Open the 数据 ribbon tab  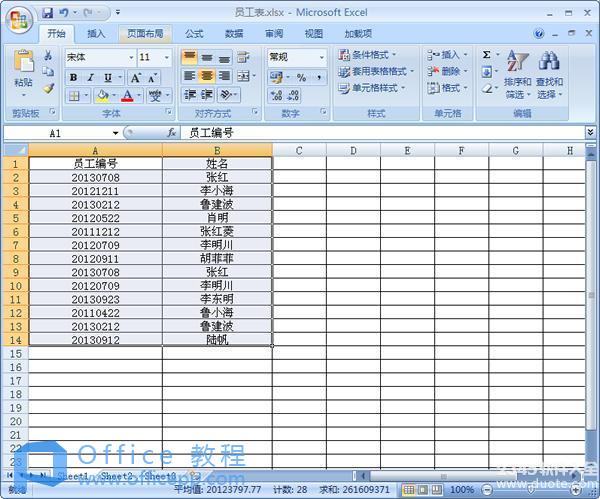234,33
